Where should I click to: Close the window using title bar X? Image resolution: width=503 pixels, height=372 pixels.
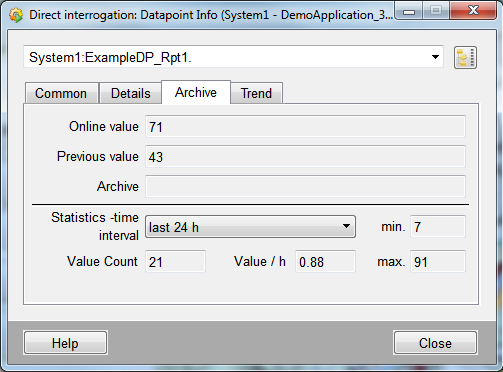[473, 11]
